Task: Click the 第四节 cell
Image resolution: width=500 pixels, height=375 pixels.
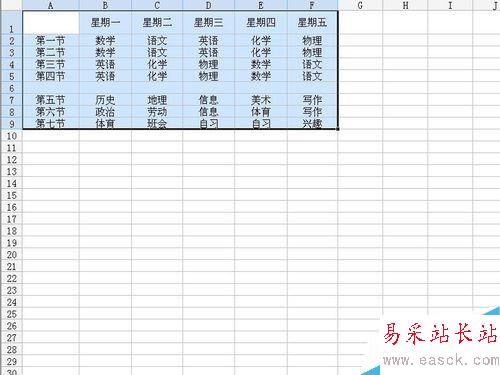Action: [51, 76]
